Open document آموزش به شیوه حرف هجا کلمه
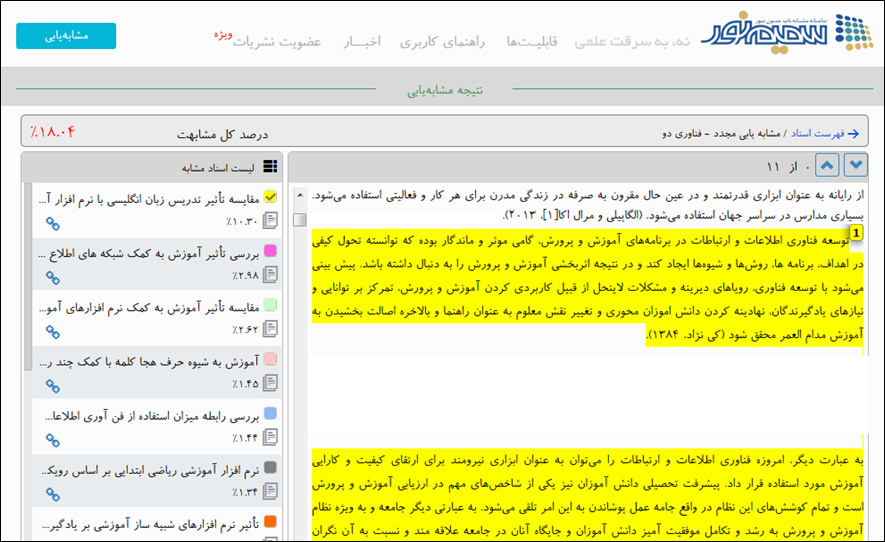The image size is (885, 542). point(149,362)
